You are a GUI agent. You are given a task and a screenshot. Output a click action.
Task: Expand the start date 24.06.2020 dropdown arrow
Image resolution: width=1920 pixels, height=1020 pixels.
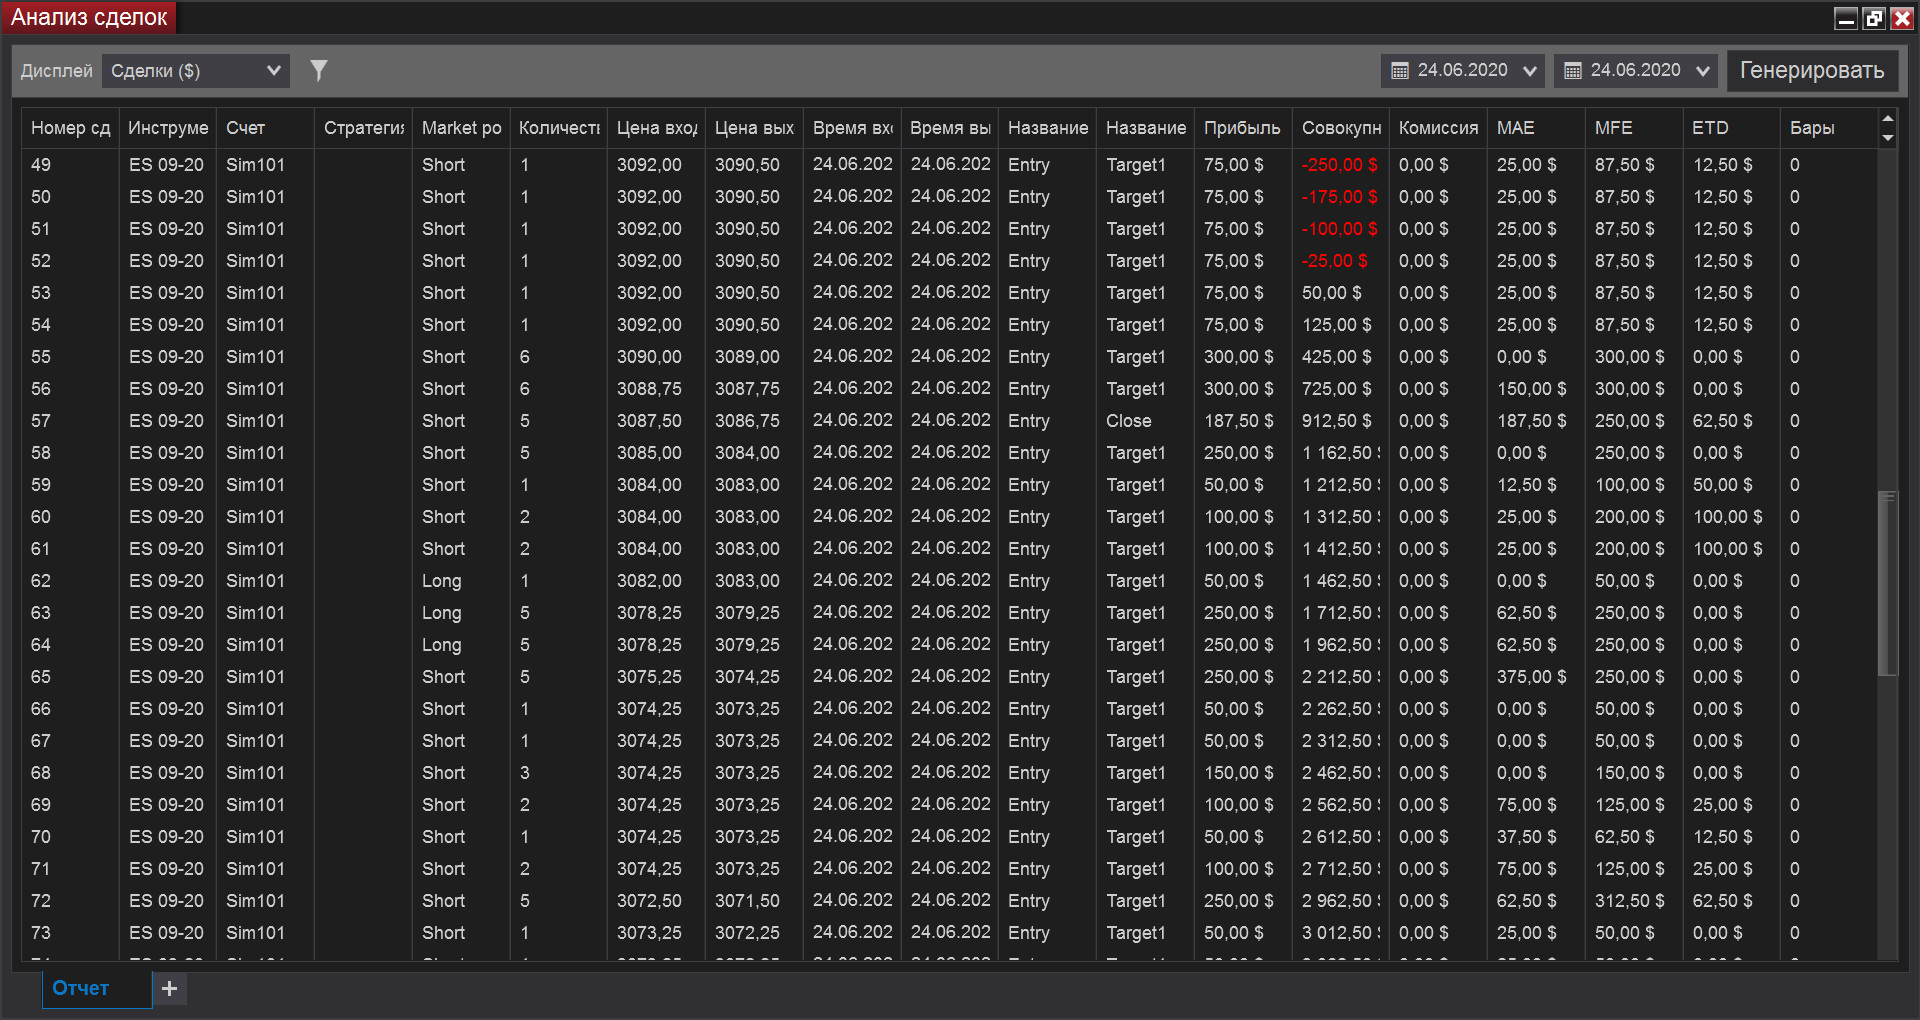(x=1530, y=71)
